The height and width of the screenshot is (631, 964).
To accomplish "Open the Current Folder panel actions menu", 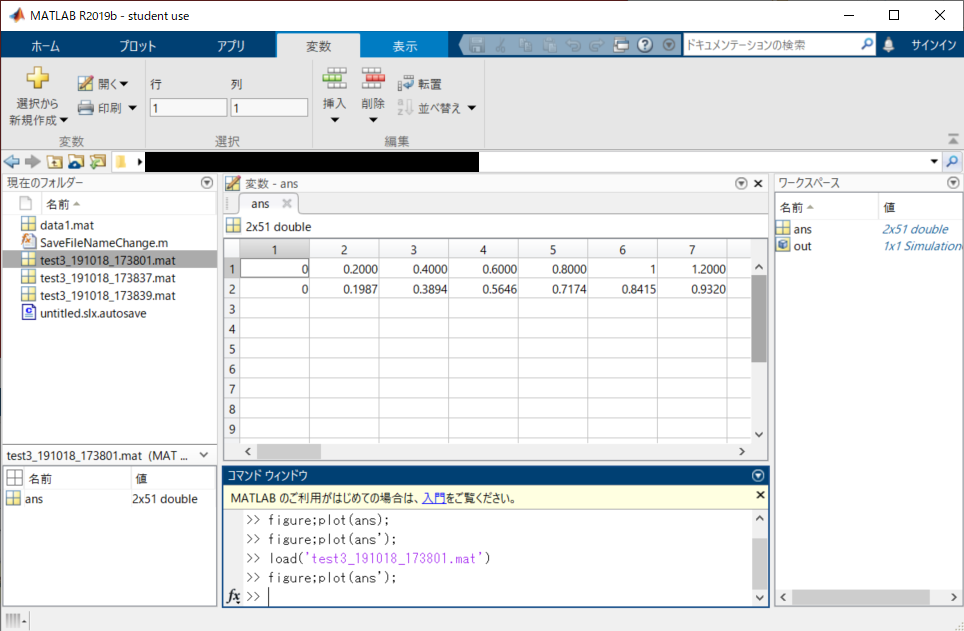I will coord(207,183).
